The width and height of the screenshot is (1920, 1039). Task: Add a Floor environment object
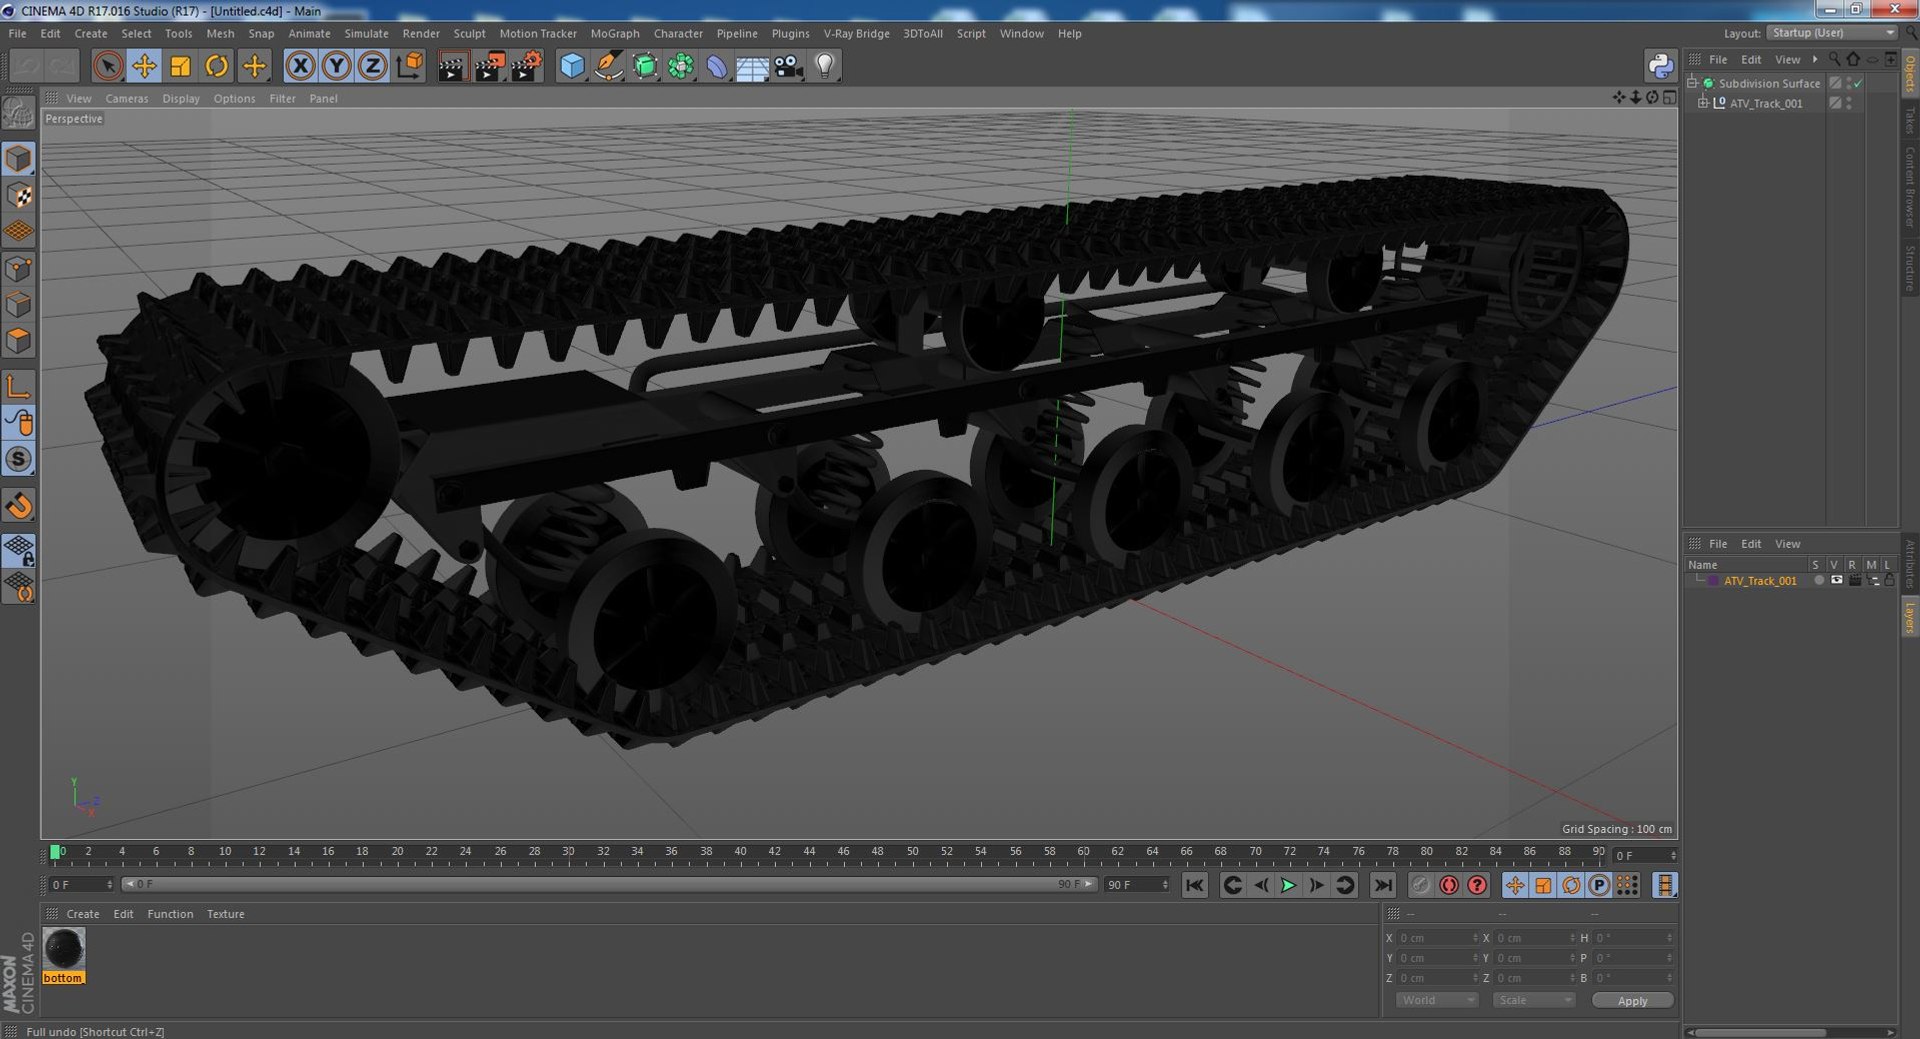click(752, 67)
